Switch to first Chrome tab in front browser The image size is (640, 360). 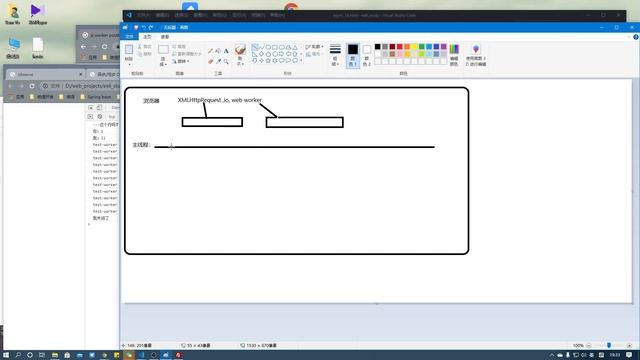point(46,74)
